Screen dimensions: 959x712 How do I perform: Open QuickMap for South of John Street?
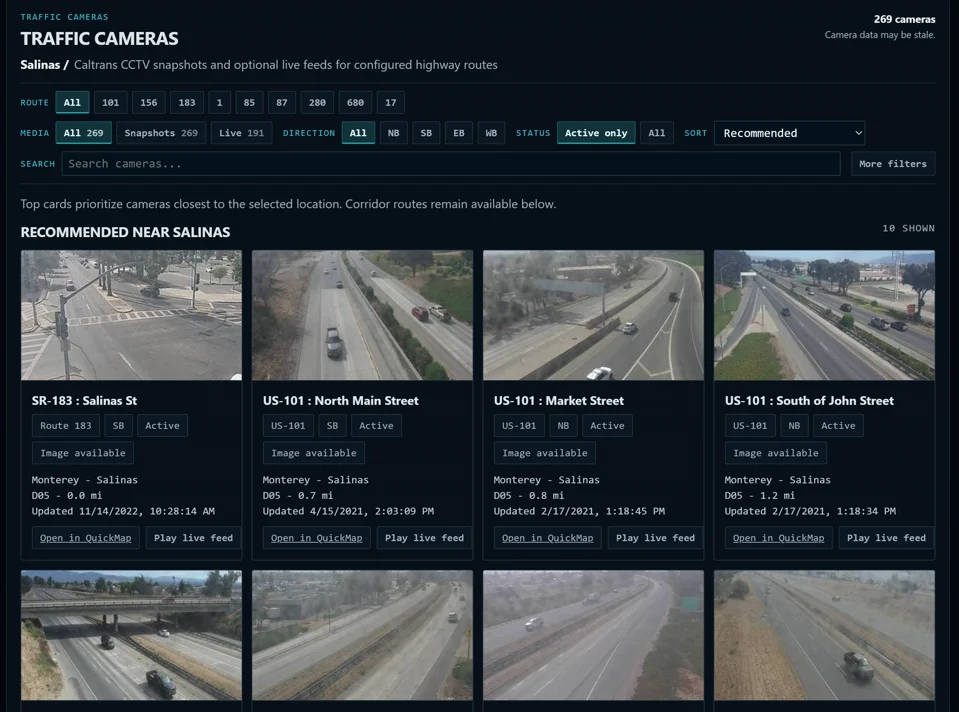779,538
